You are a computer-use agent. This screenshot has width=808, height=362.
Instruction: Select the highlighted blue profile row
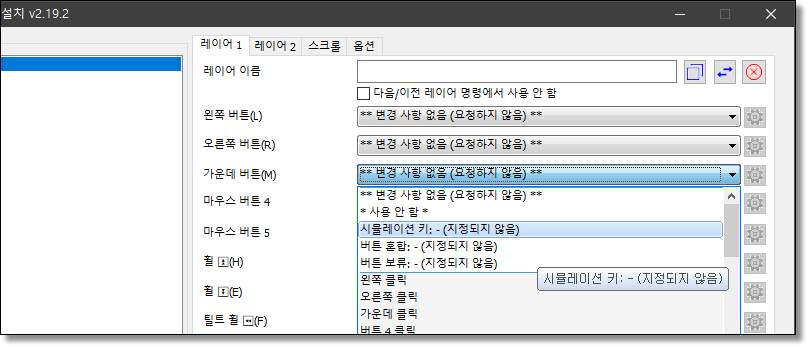point(90,64)
